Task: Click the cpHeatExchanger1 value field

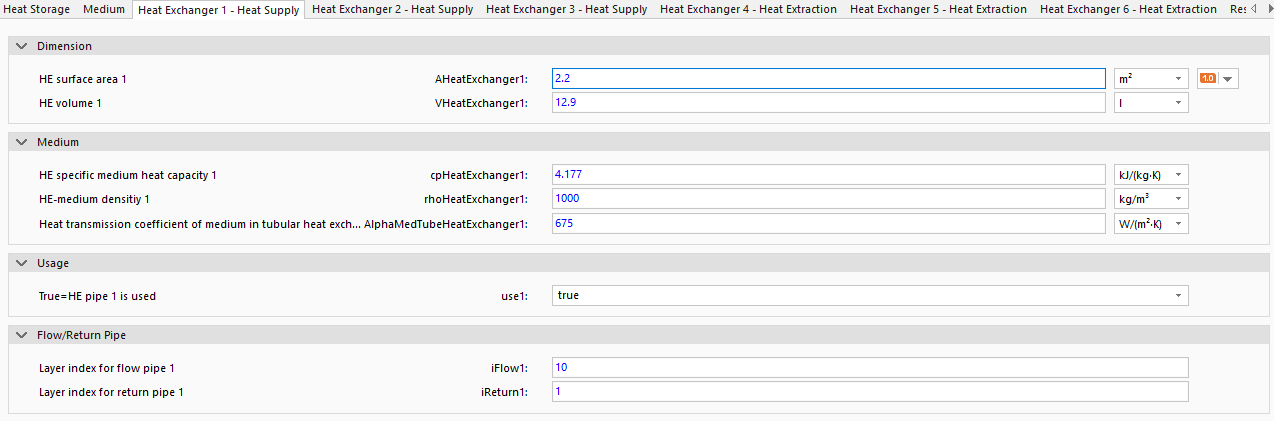Action: (x=828, y=175)
